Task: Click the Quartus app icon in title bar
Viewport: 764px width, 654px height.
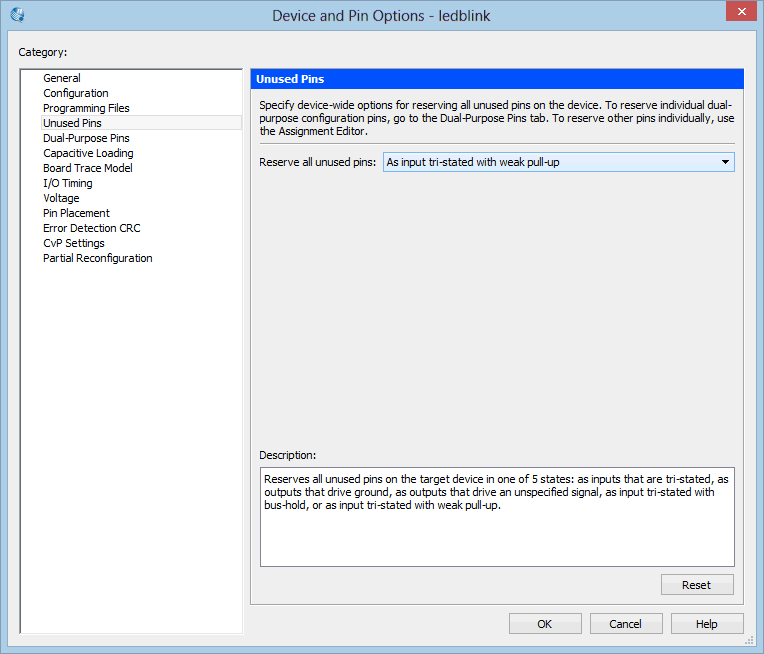Action: point(18,15)
